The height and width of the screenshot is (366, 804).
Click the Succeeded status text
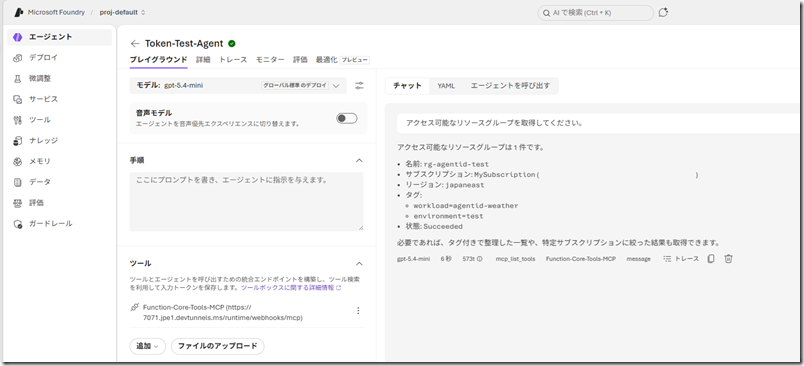click(443, 227)
